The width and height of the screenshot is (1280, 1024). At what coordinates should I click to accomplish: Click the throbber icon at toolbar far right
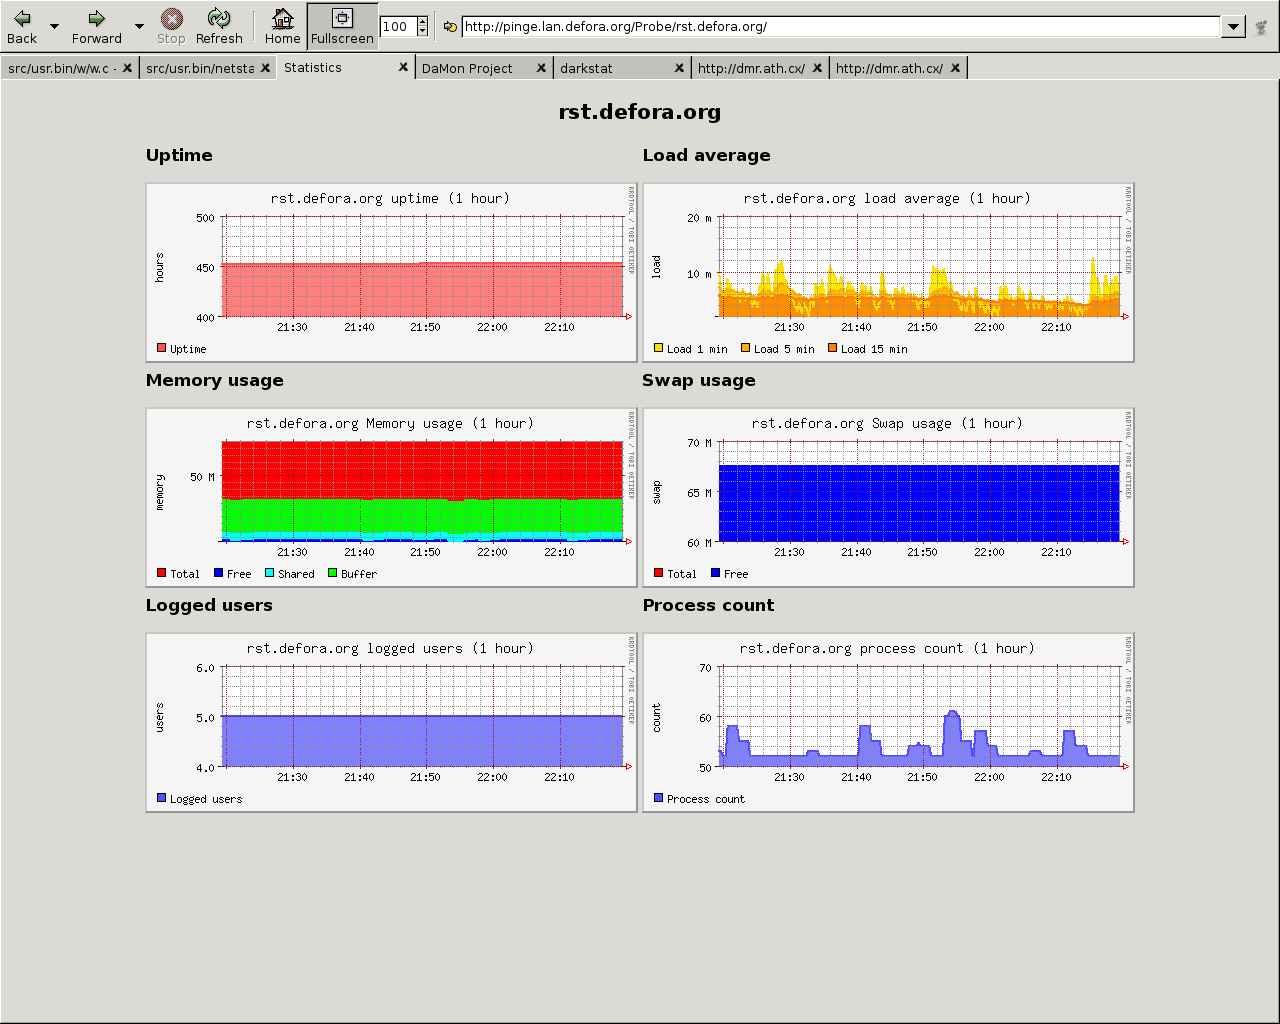pos(1261,27)
